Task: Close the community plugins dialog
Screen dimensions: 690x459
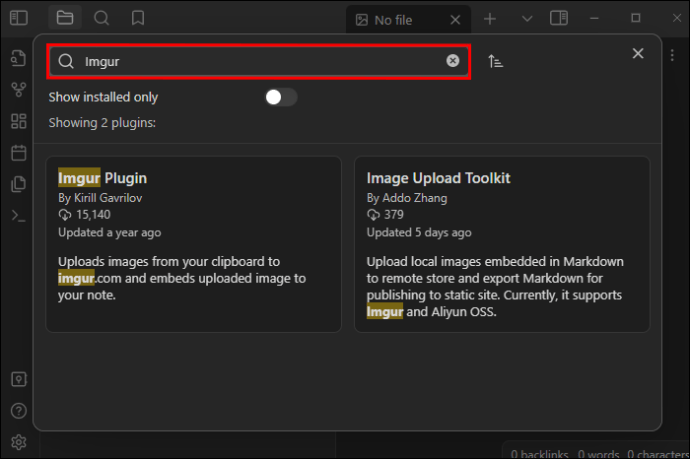Action: (638, 54)
